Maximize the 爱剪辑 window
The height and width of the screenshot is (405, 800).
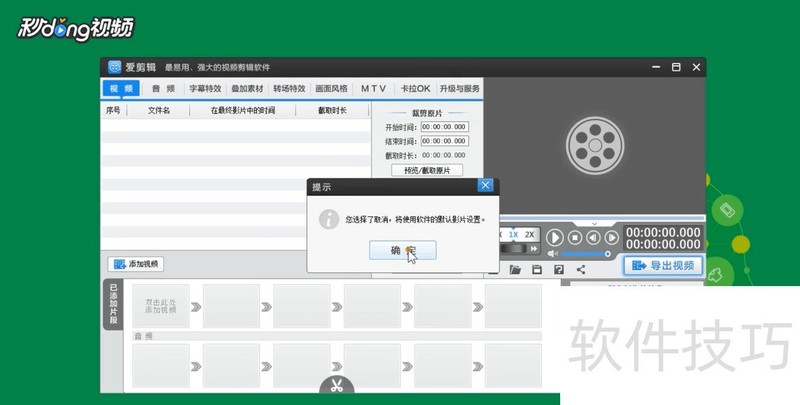[x=676, y=67]
